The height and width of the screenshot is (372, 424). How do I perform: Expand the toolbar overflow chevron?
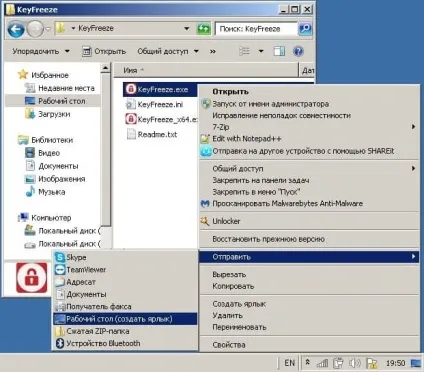[213, 51]
